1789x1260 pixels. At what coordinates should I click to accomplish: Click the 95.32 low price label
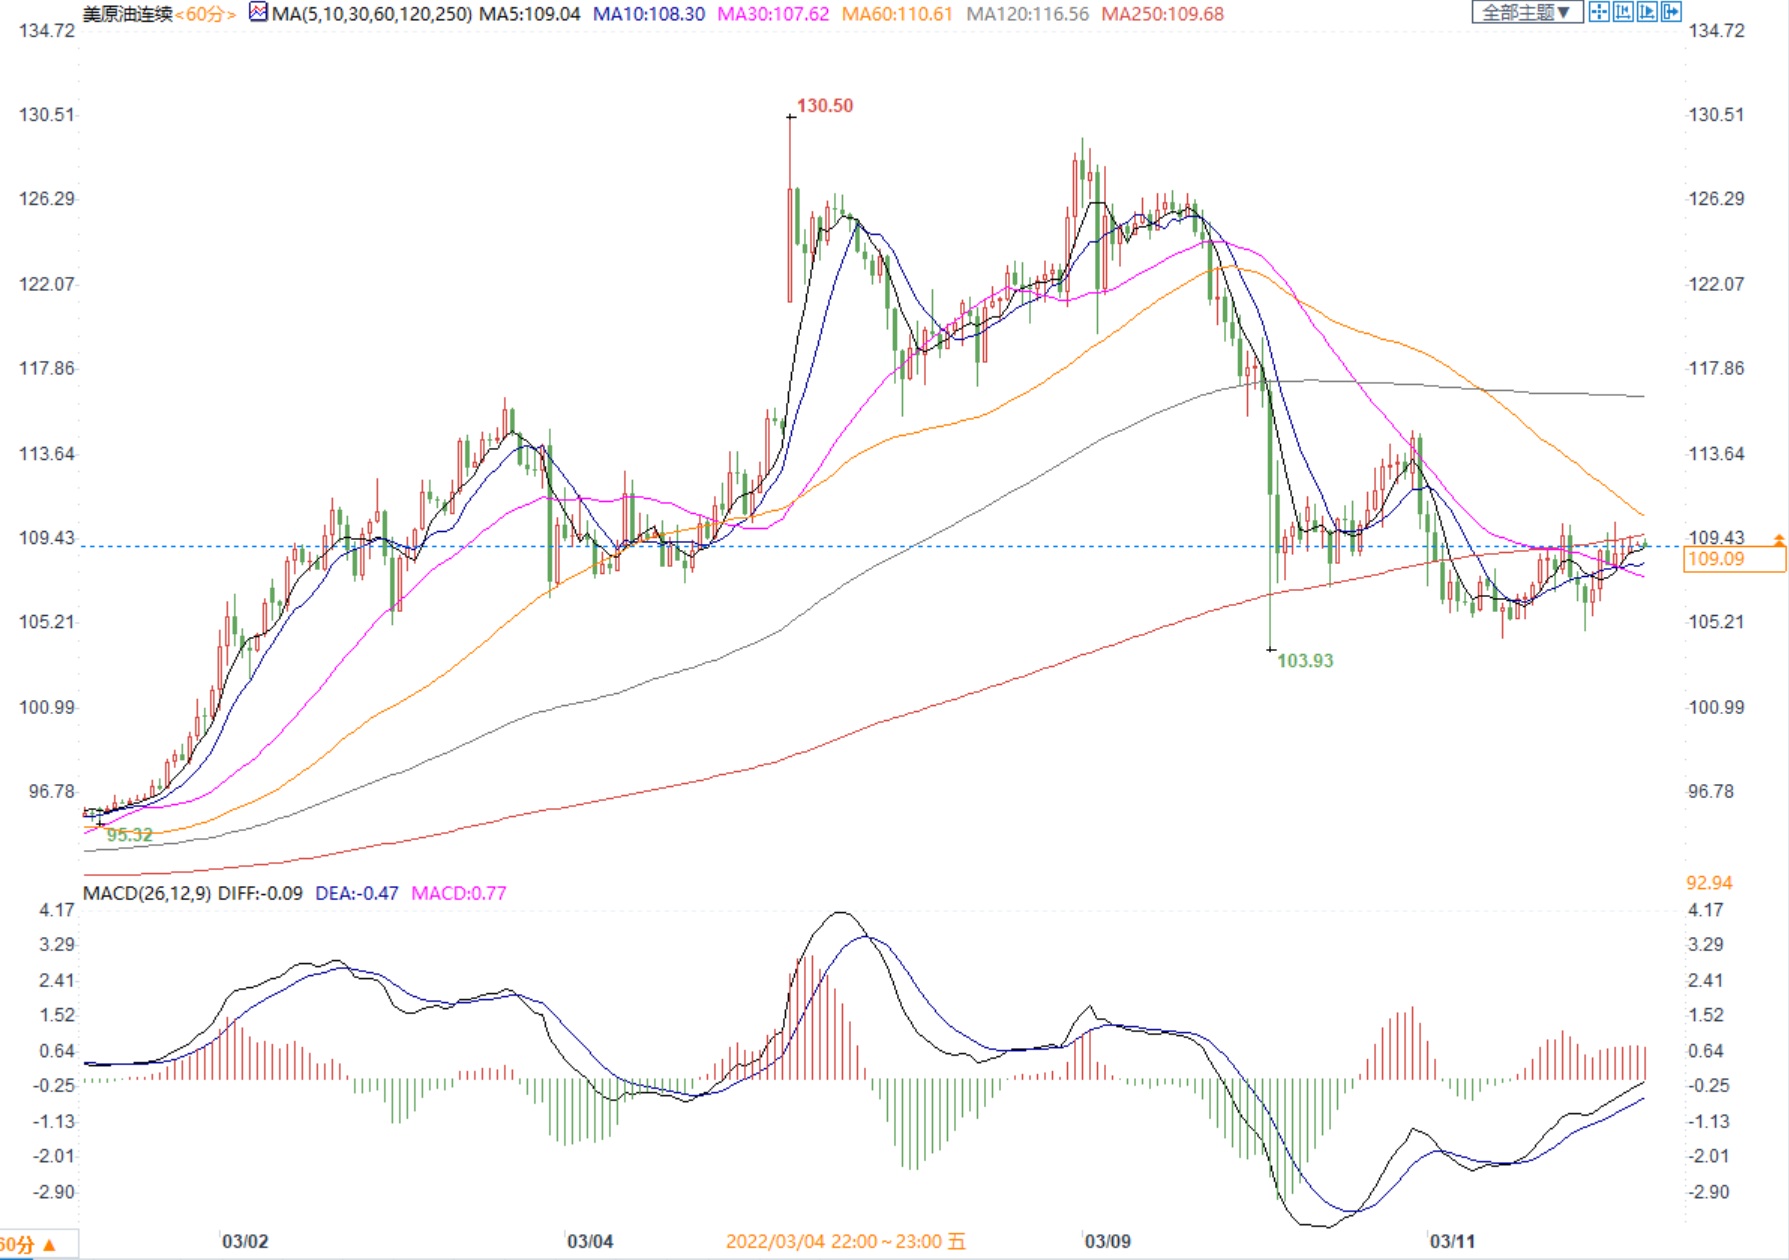pyautogui.click(x=129, y=835)
